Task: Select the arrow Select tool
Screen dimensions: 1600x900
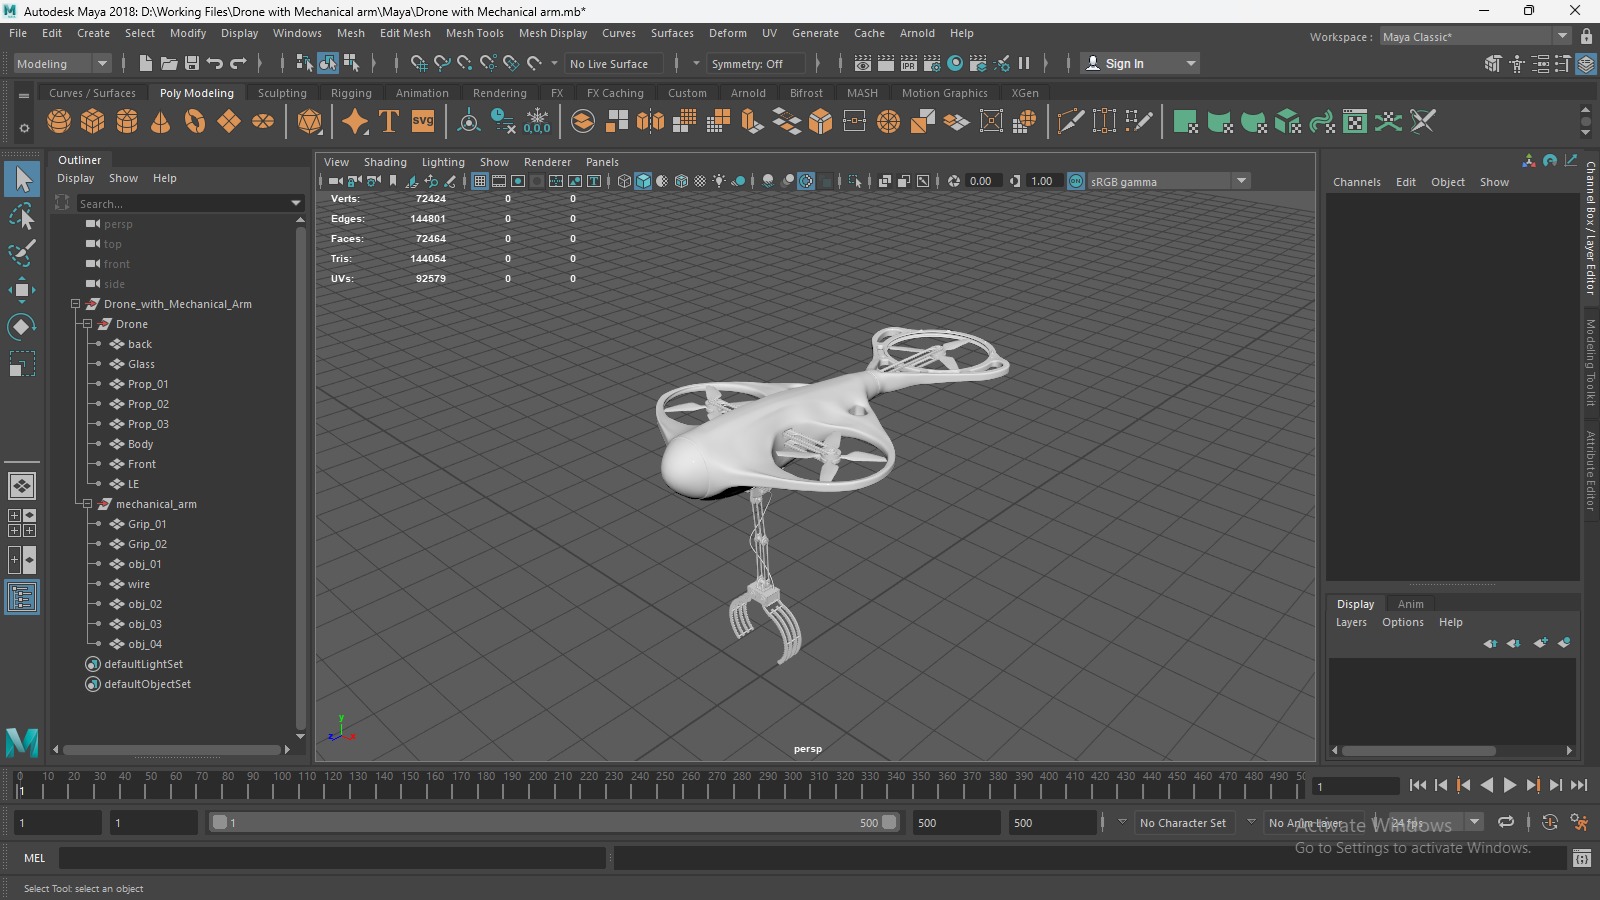Action: point(22,180)
